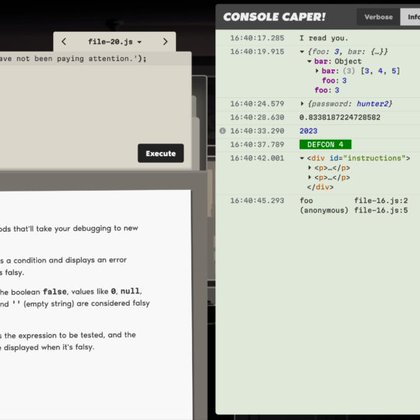Select the 'I read you.' log message
This screenshot has width=420, height=420.
323,38
